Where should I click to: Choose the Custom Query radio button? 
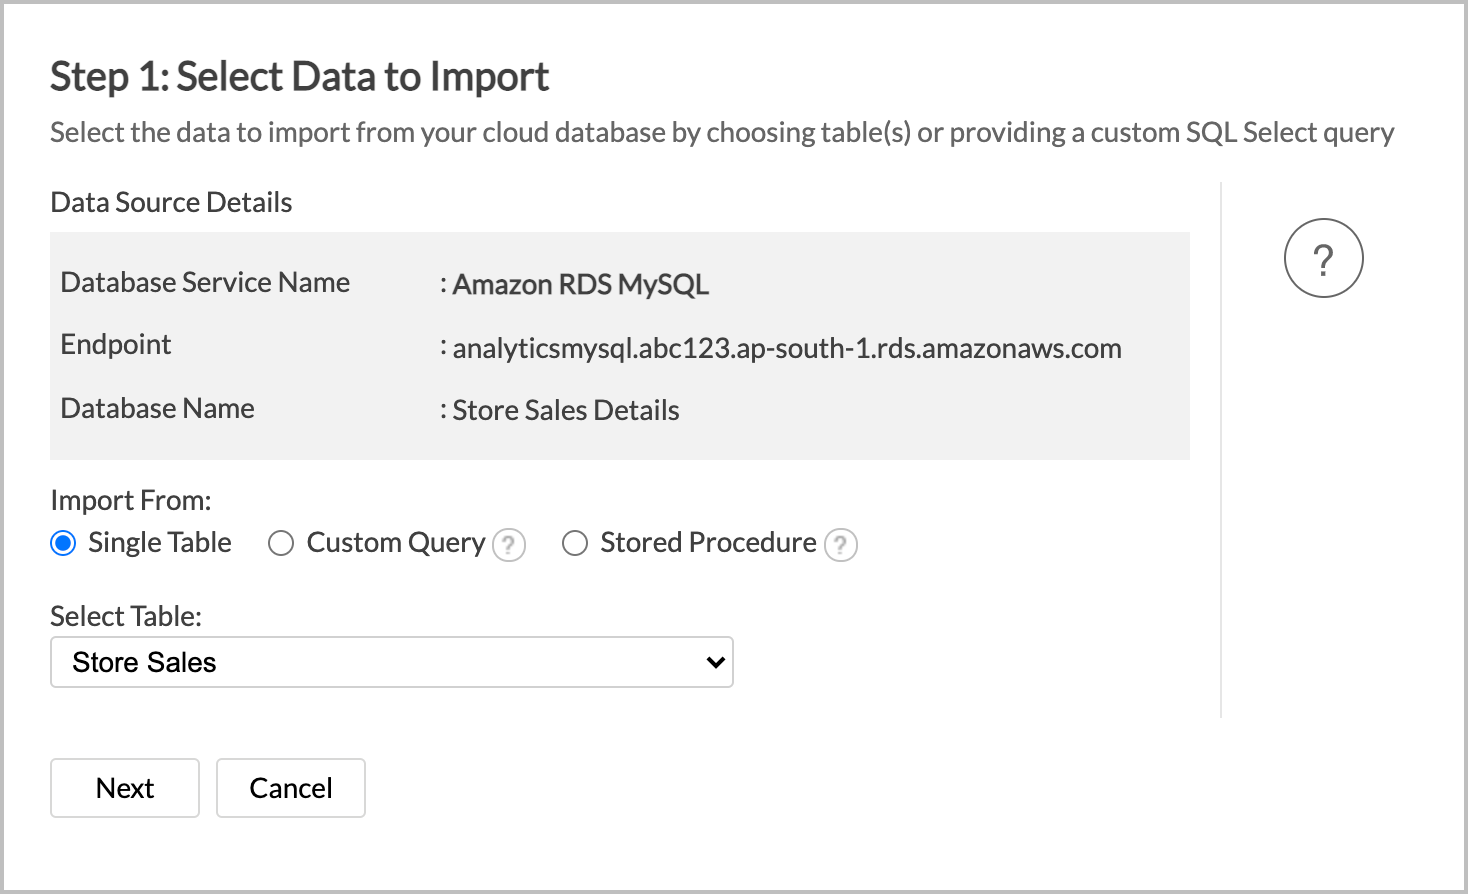(x=281, y=543)
